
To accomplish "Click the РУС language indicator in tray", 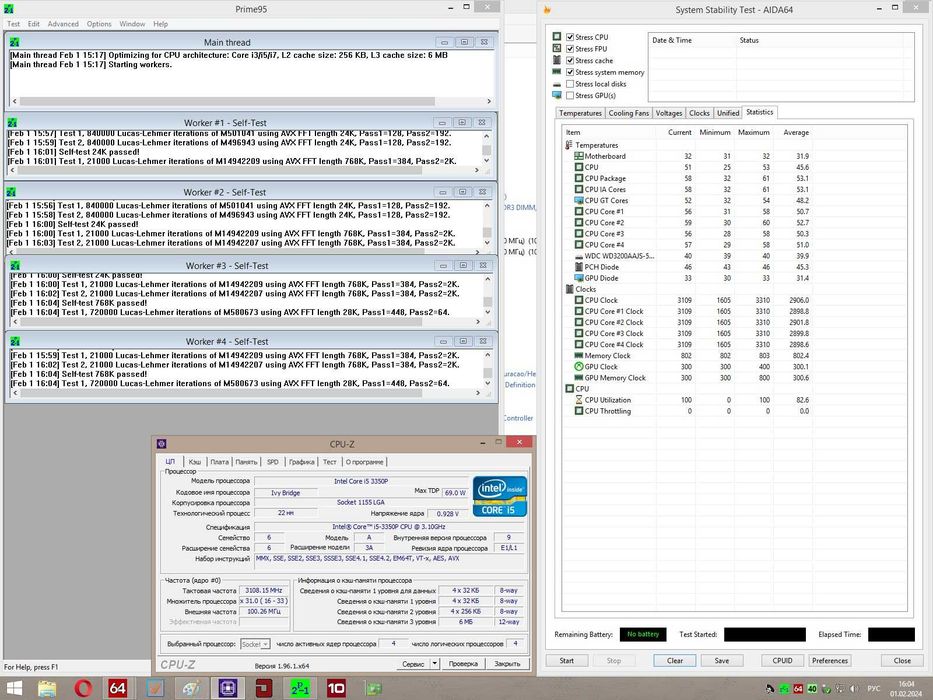I will [873, 689].
